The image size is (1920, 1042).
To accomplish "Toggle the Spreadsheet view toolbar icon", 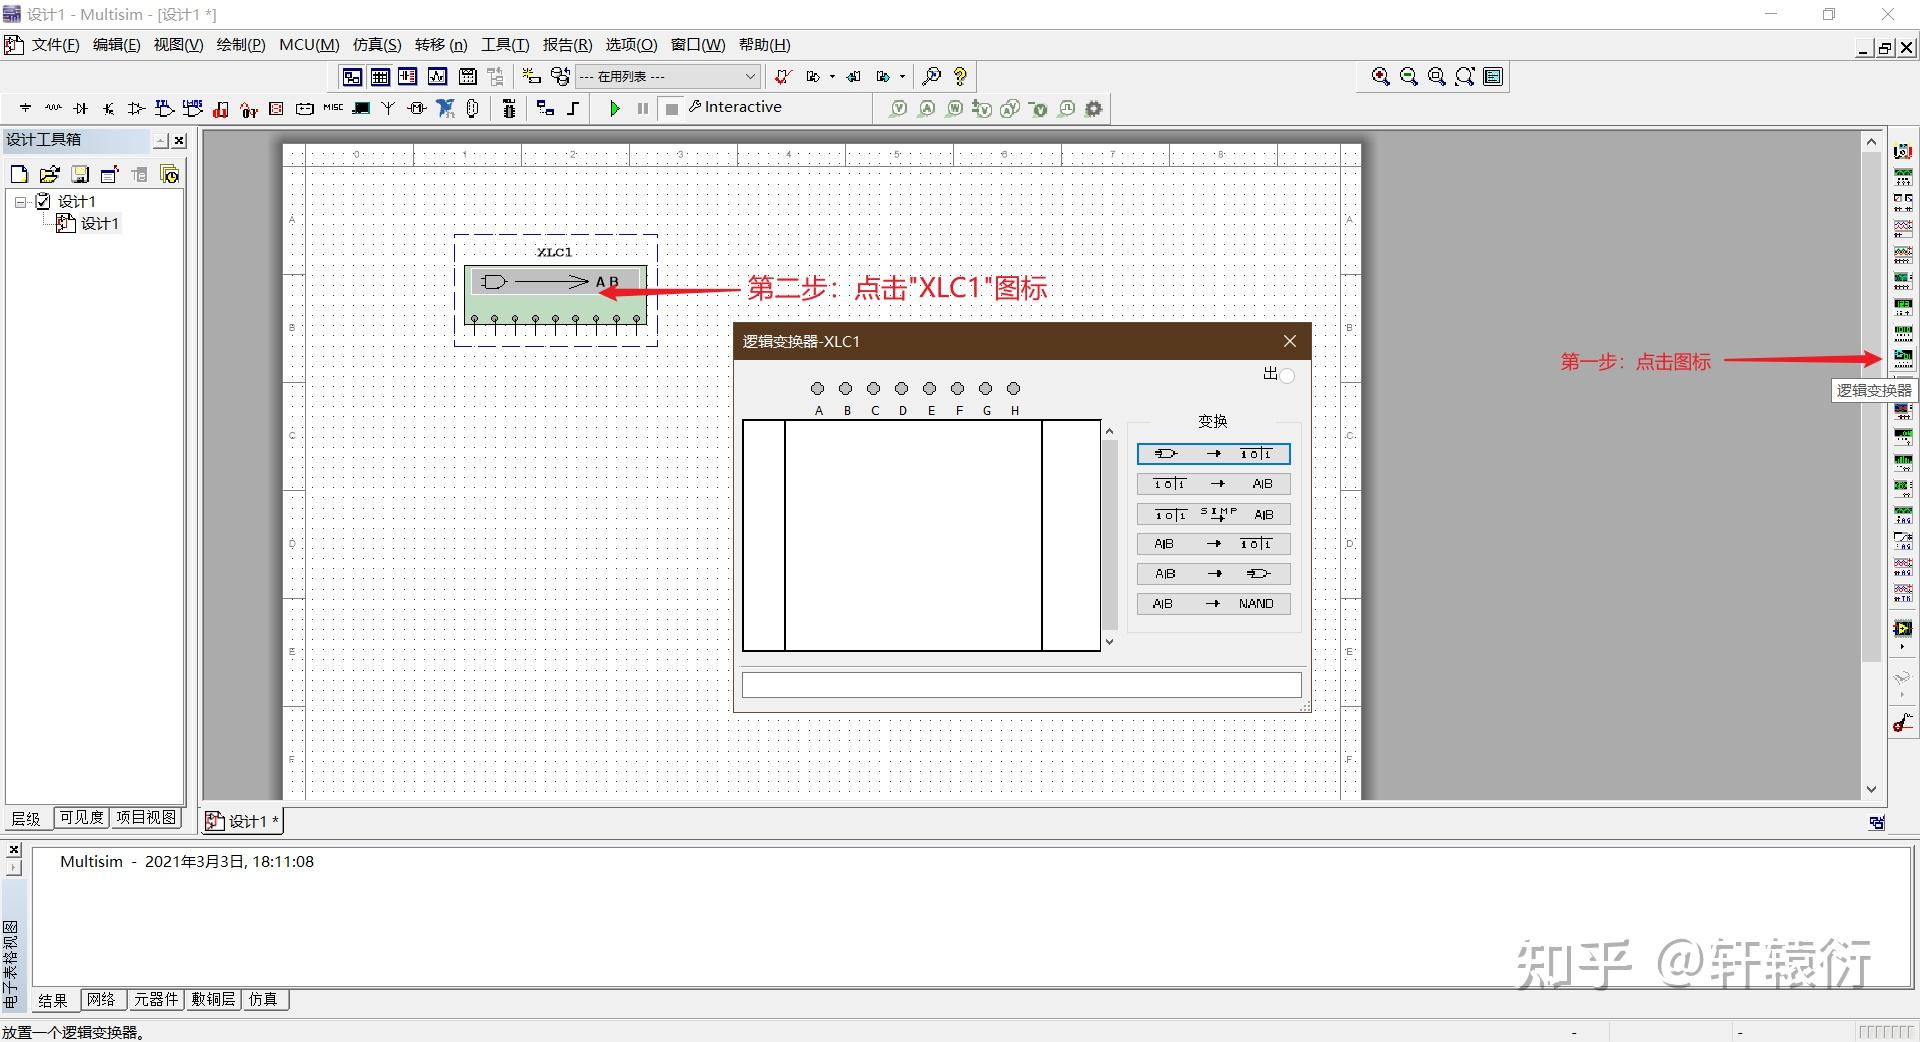I will pyautogui.click(x=380, y=76).
